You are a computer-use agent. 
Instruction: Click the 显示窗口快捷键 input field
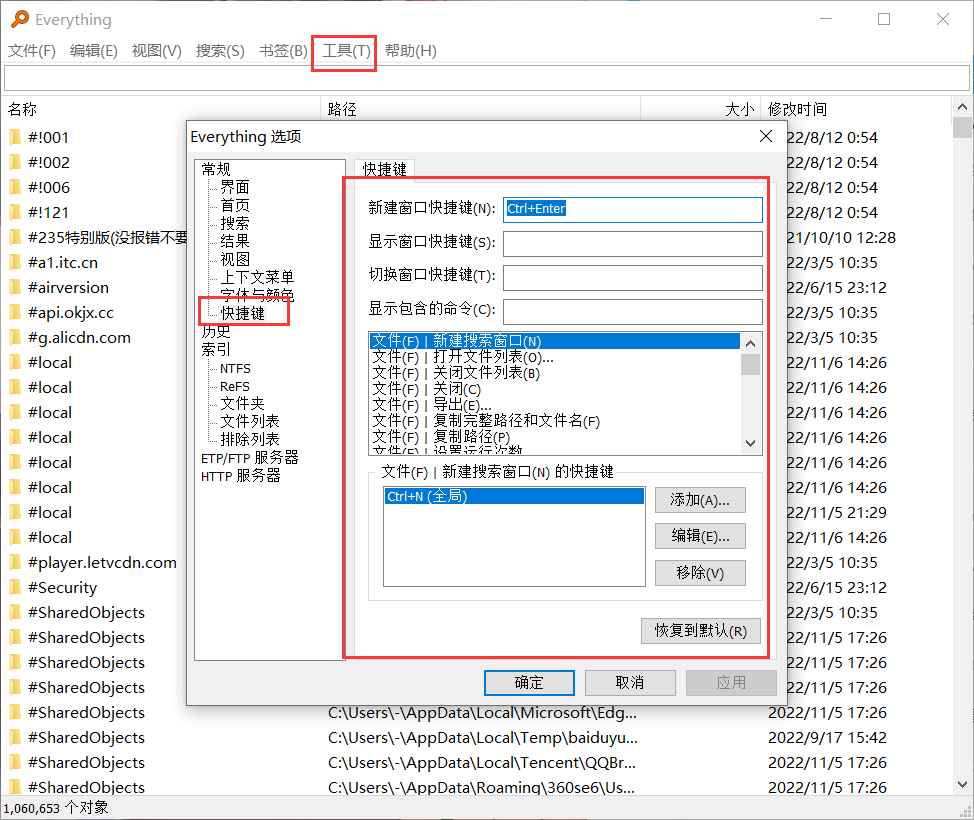(633, 244)
